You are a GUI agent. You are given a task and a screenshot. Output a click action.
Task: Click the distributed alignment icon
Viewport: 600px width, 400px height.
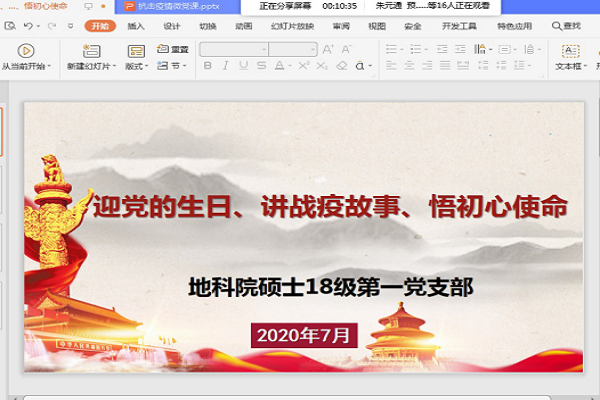pyautogui.click(x=463, y=66)
